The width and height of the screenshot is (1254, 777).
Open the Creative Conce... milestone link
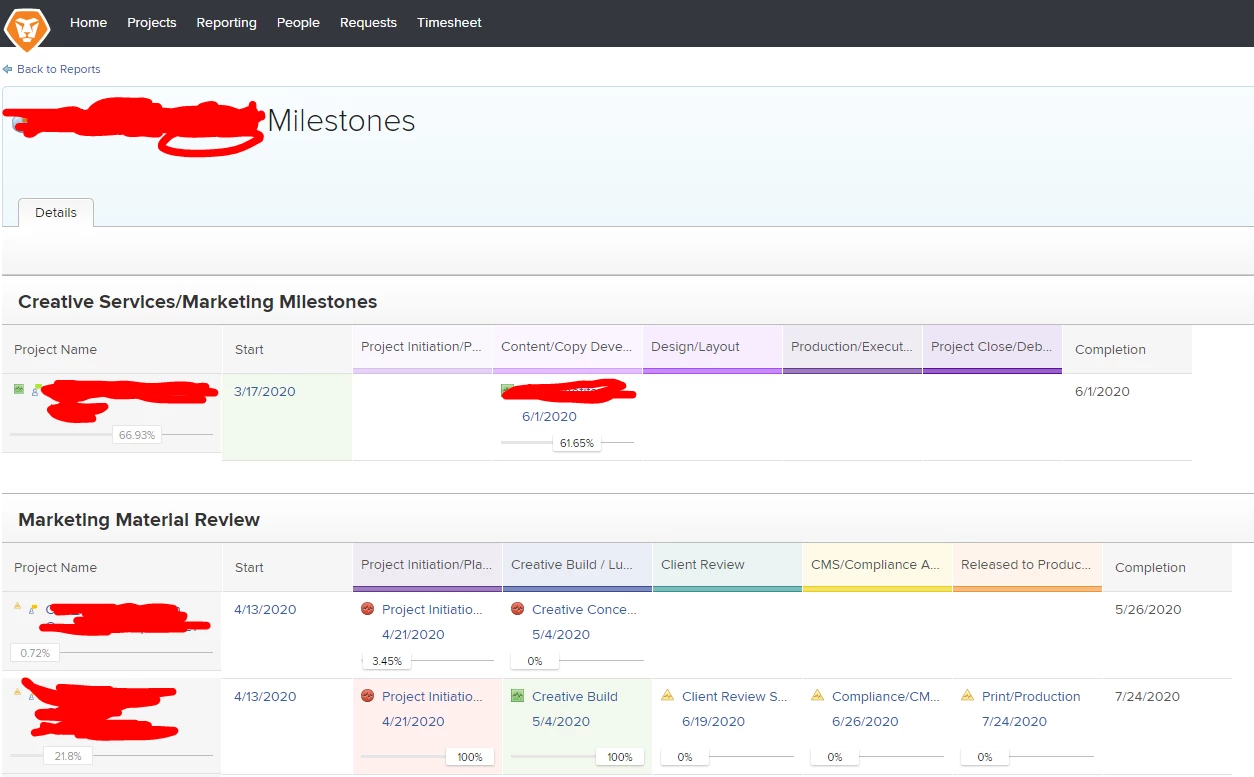[x=584, y=609]
